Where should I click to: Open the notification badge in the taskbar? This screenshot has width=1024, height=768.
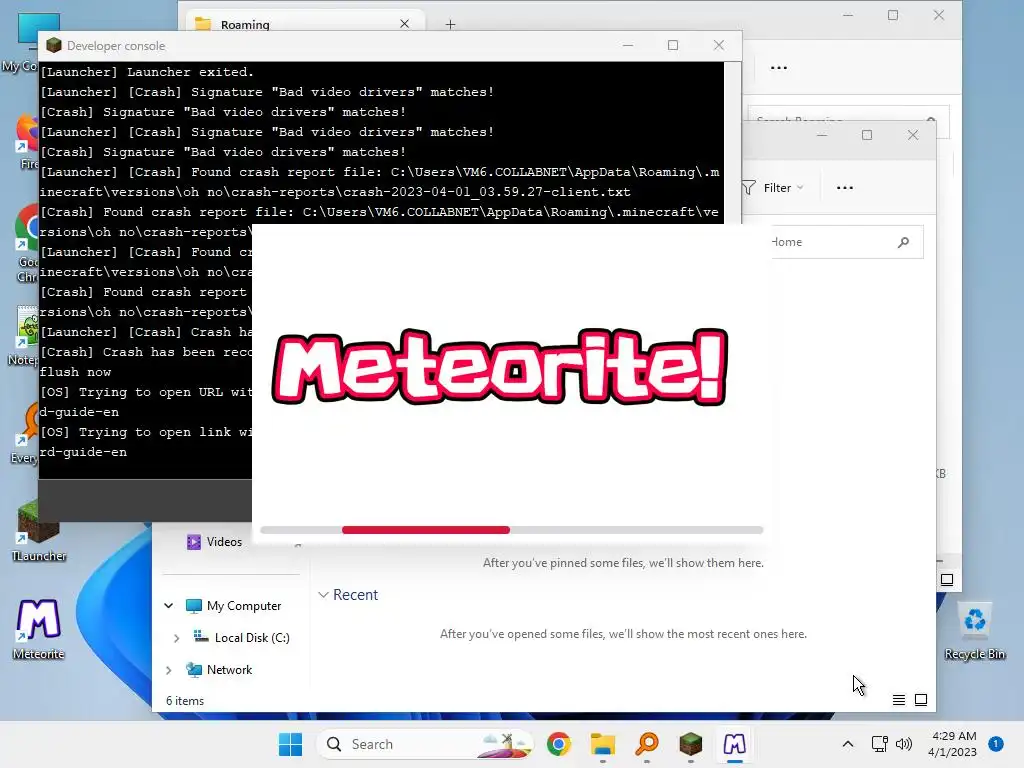(996, 744)
